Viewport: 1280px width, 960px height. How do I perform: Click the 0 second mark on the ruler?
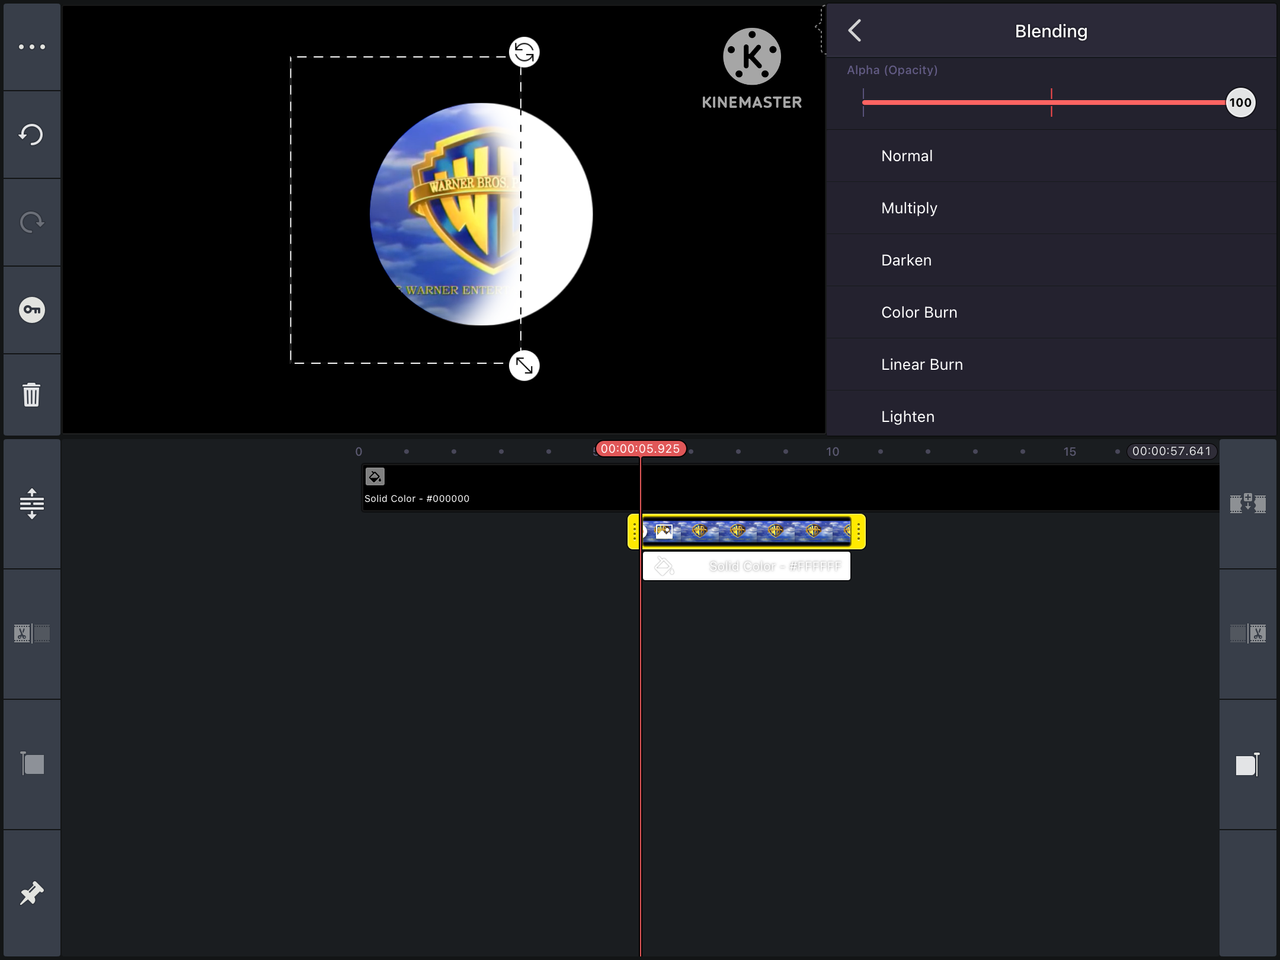click(x=359, y=452)
